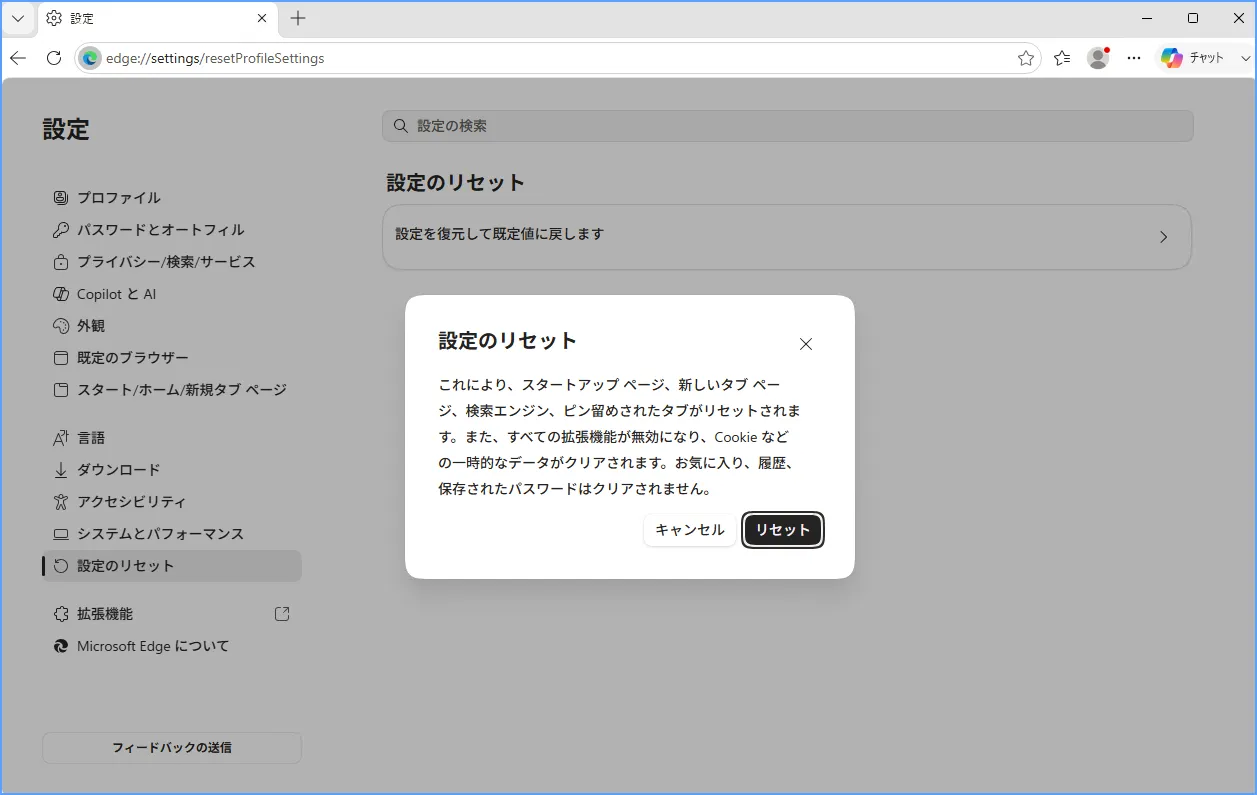1257x795 pixels.
Task: Close the 設定 tab
Action: point(262,18)
